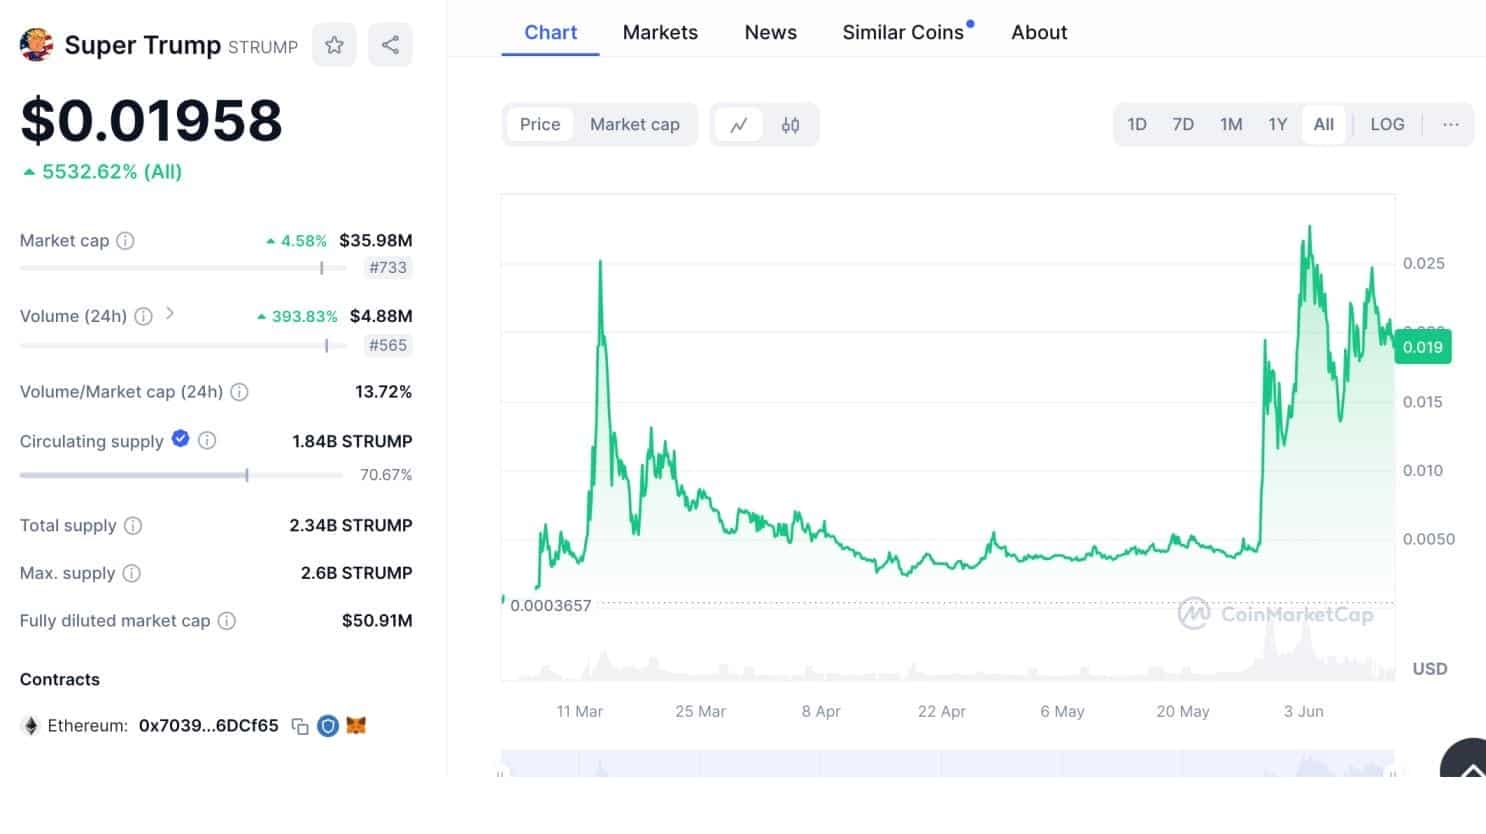Click the 11 Mar date label
This screenshot has width=1486, height=834.
click(580, 712)
